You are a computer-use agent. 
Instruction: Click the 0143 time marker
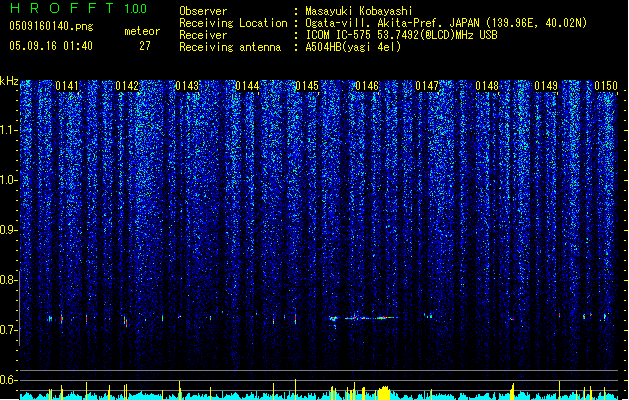pyautogui.click(x=187, y=86)
